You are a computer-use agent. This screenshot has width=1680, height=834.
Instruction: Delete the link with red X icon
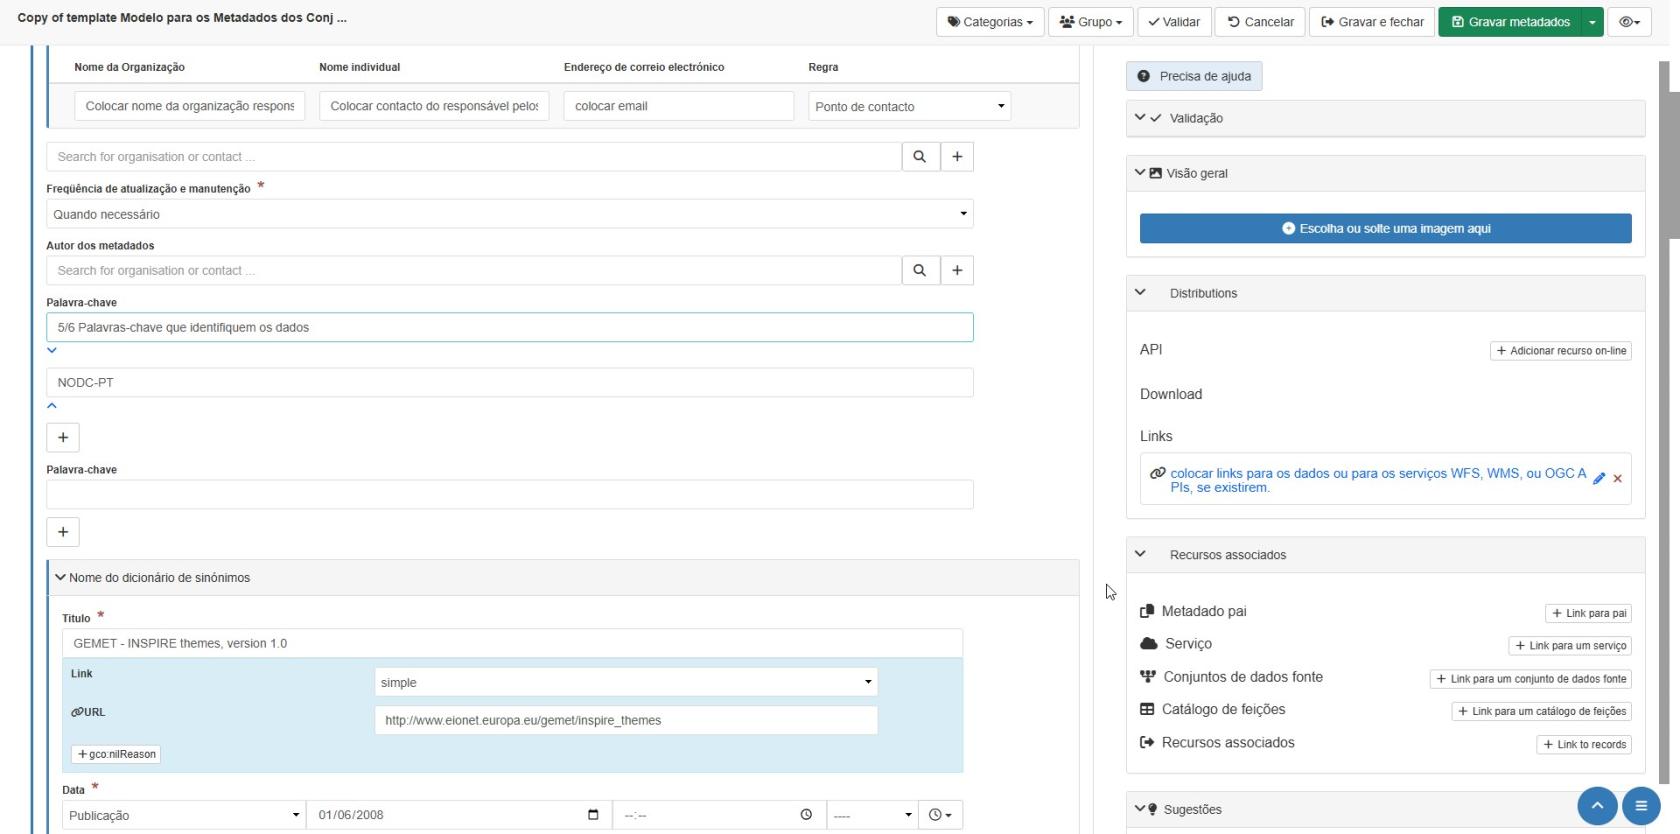(x=1618, y=479)
